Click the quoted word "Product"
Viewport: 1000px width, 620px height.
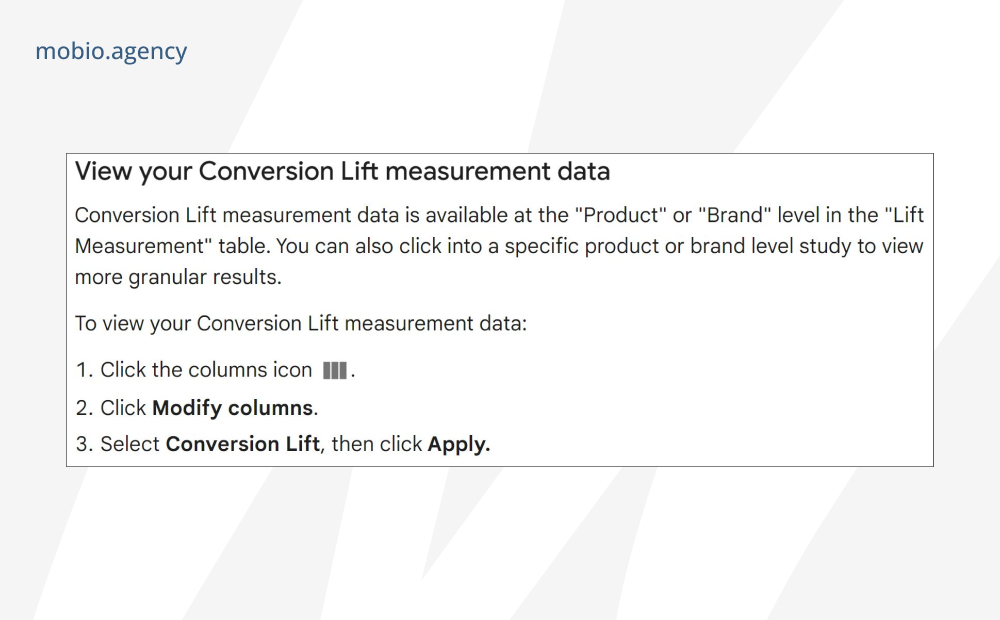click(x=621, y=215)
